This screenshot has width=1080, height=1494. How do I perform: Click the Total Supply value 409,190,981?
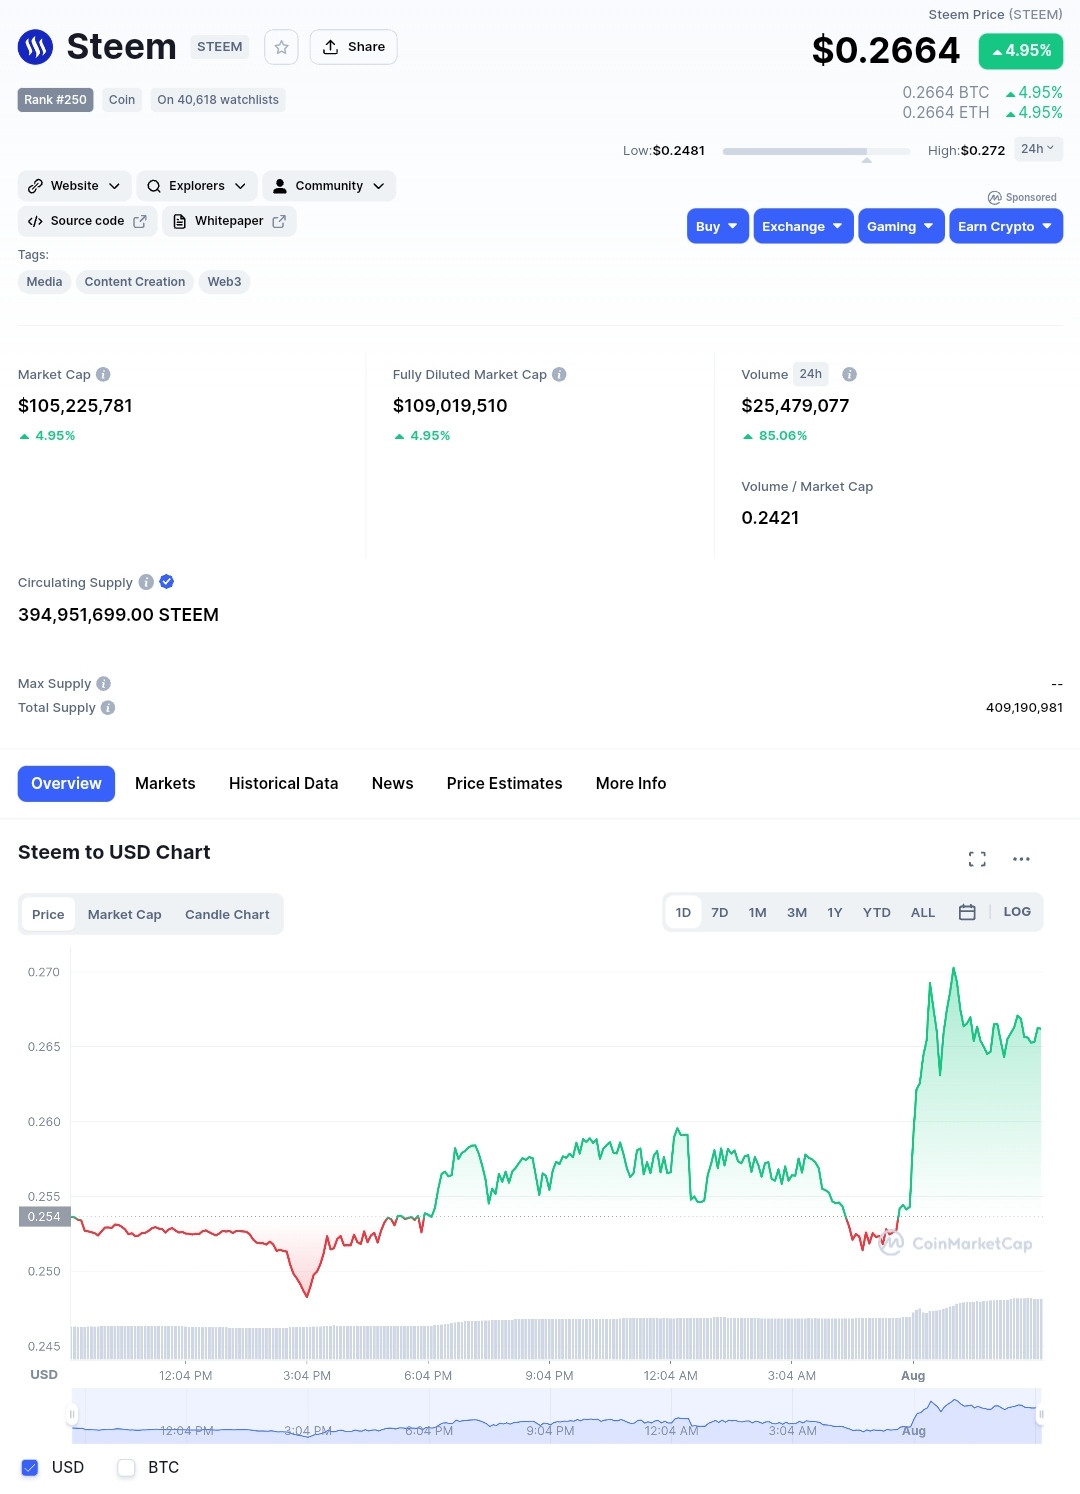tap(1024, 708)
